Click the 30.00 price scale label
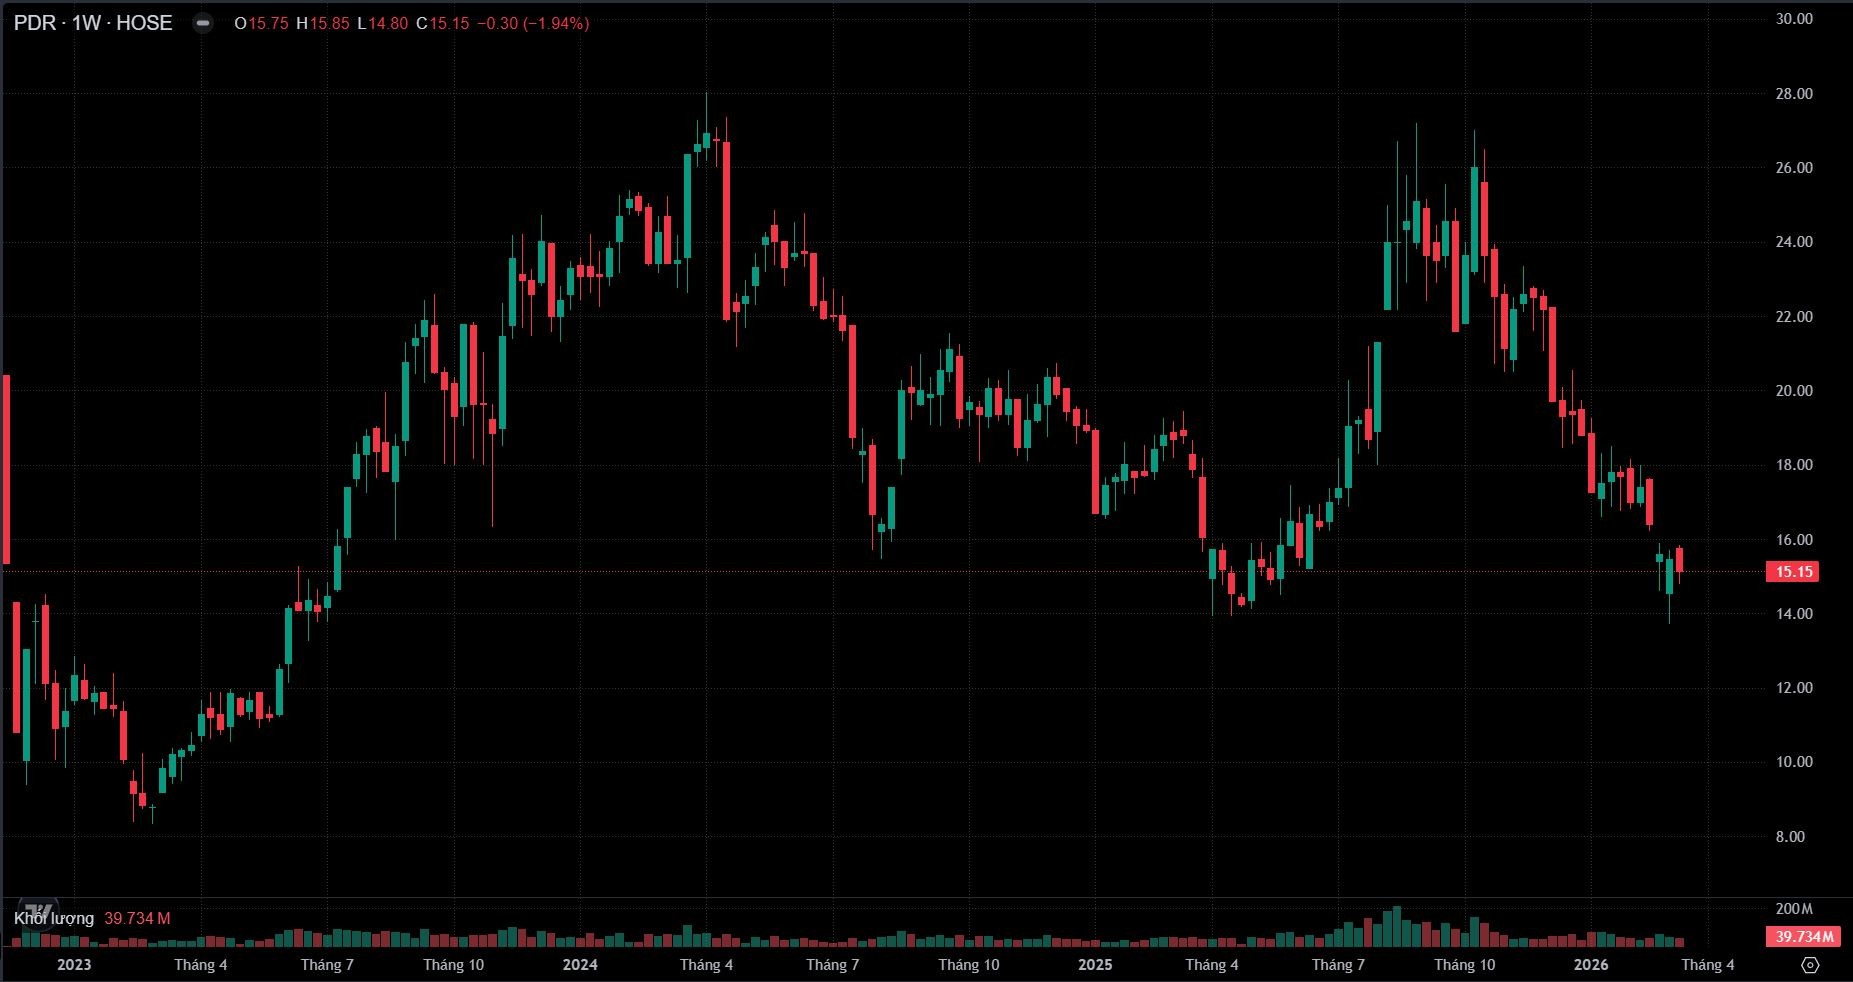The height and width of the screenshot is (982, 1853). click(1793, 19)
